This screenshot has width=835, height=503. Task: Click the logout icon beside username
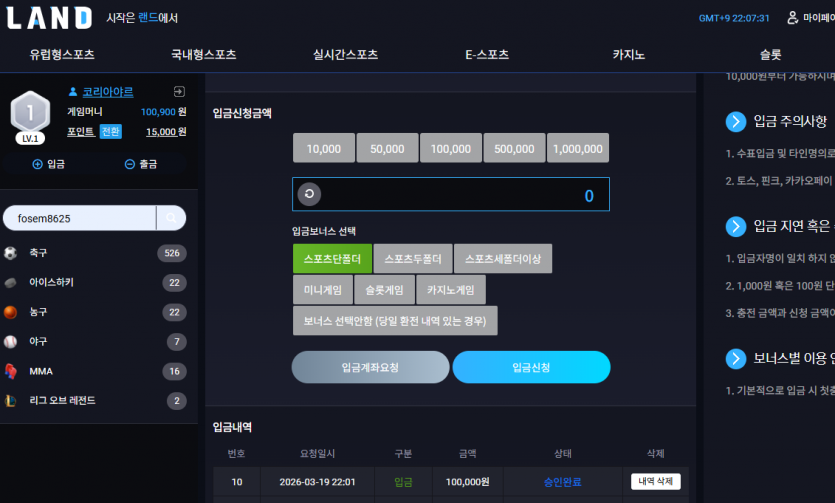179,92
